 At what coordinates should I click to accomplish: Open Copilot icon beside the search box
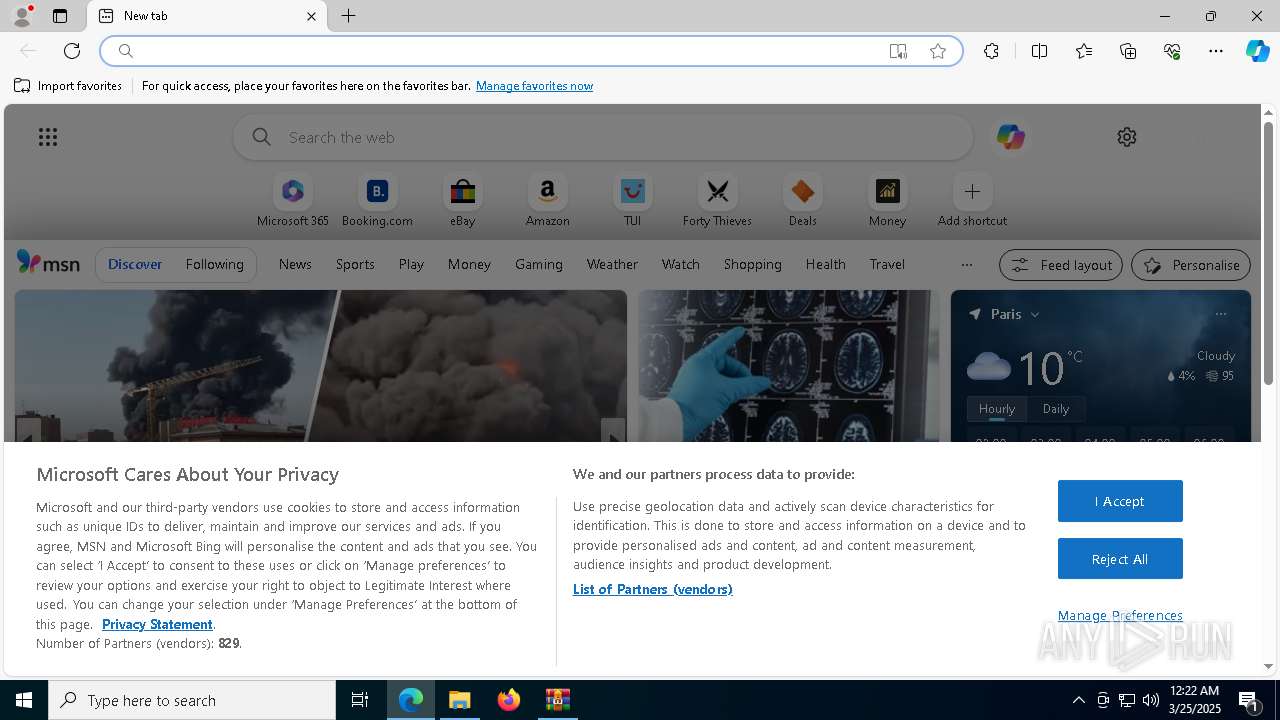point(1010,137)
